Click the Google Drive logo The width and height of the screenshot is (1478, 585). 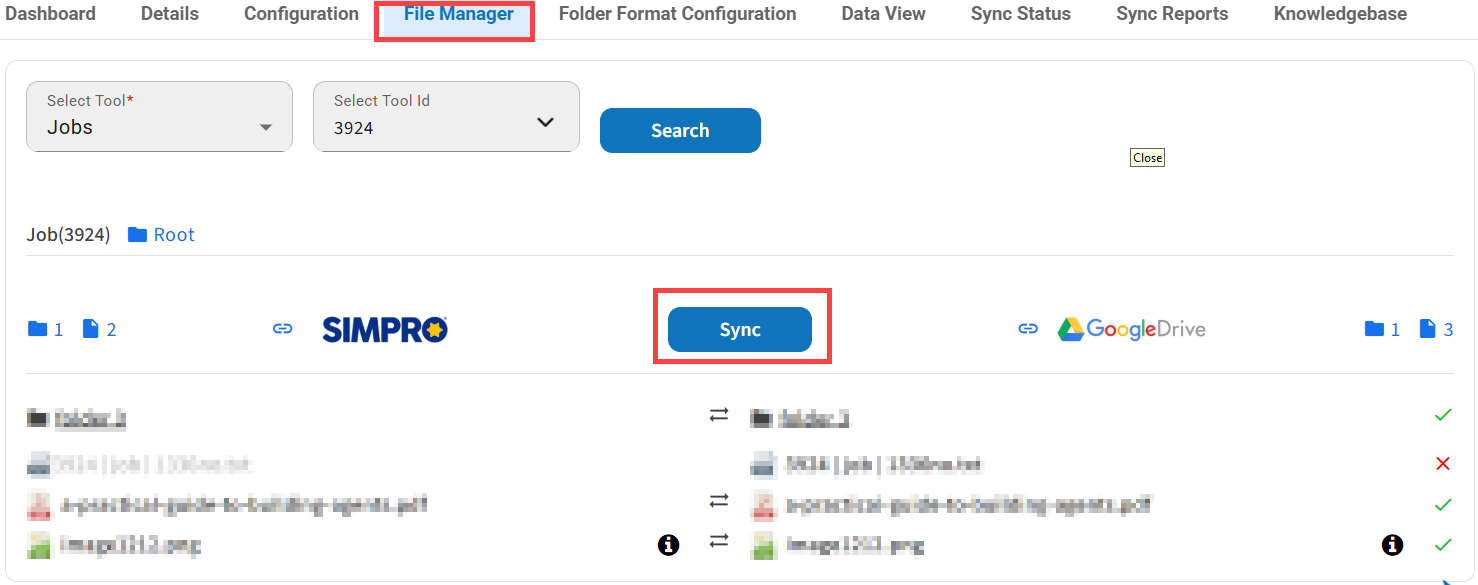coord(1131,329)
